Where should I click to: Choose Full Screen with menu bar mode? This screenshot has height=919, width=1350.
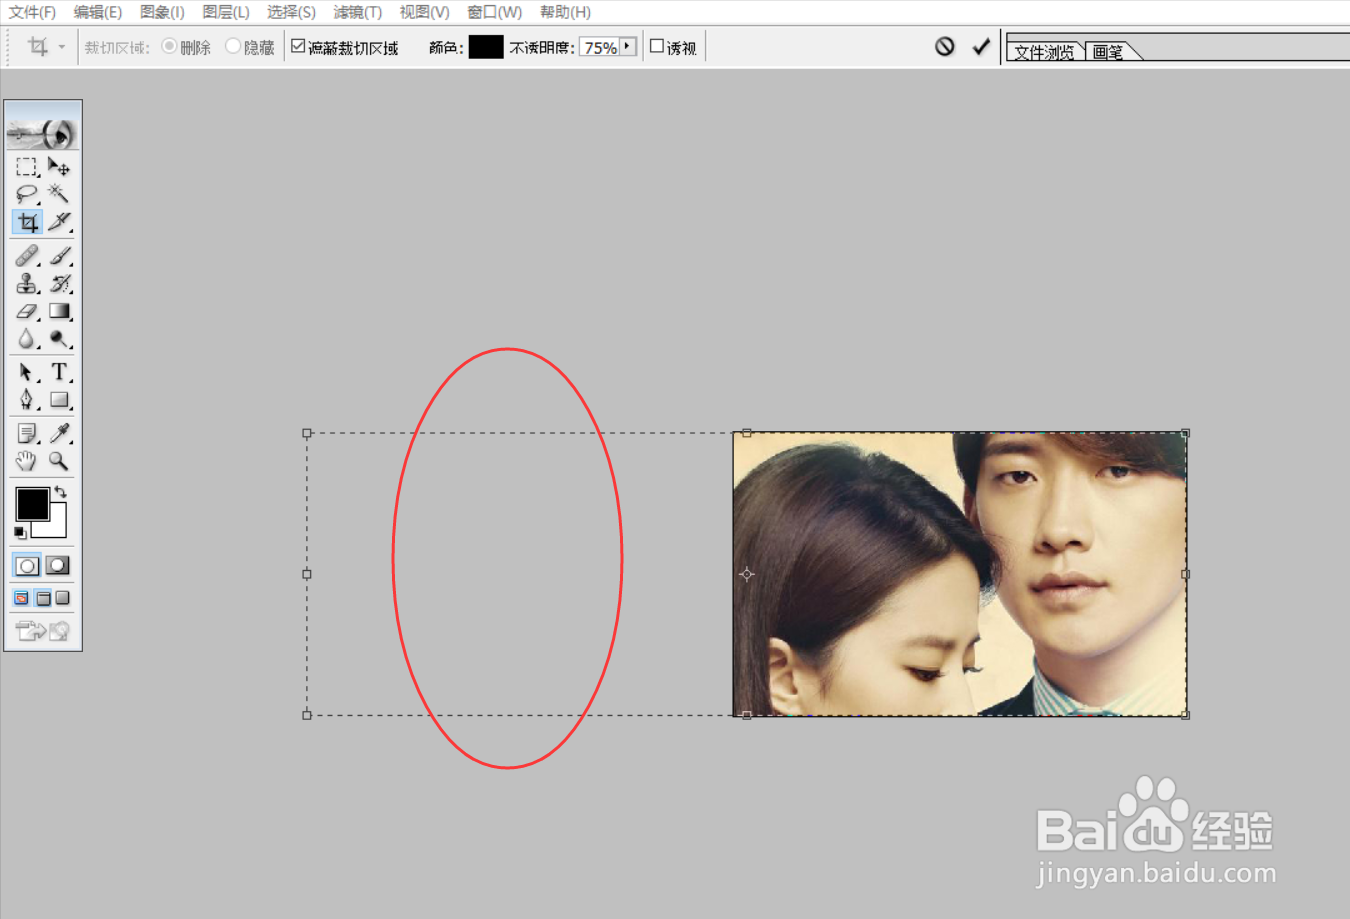43,598
